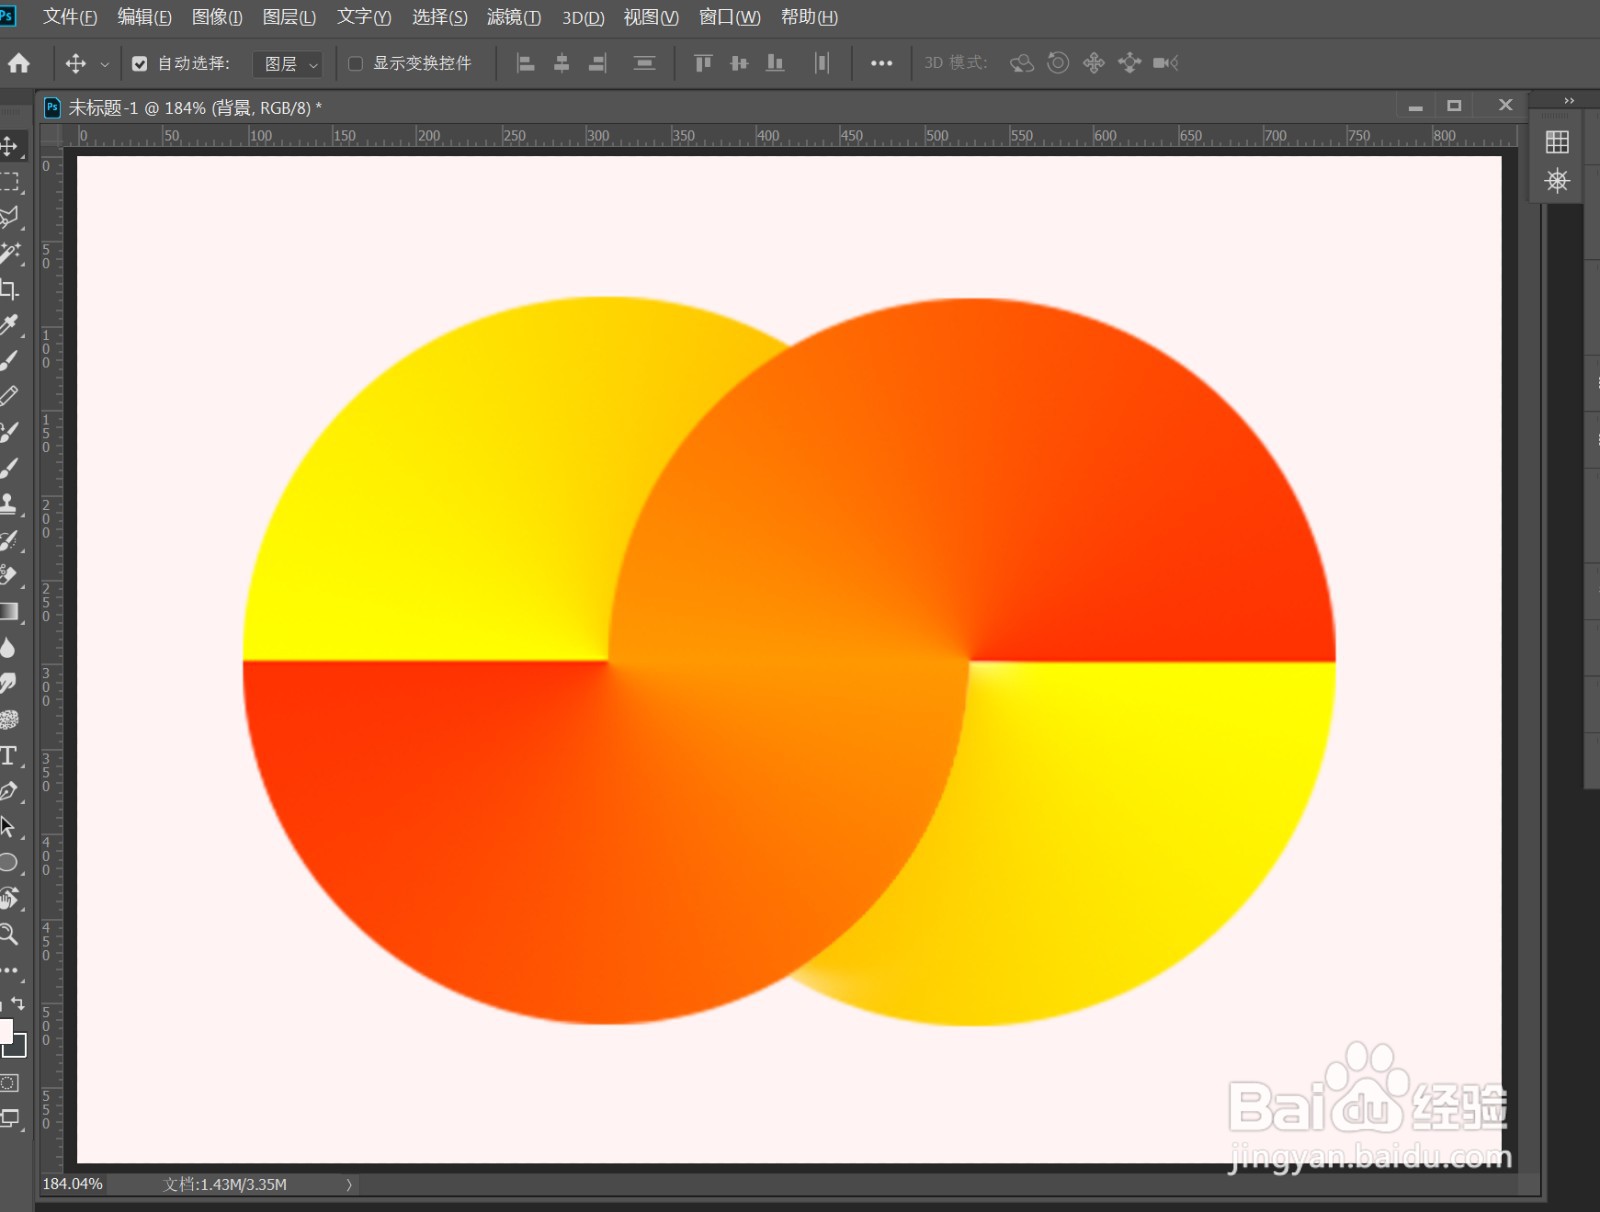Open the 图层(L) menu
This screenshot has width=1600, height=1212.
tap(289, 17)
